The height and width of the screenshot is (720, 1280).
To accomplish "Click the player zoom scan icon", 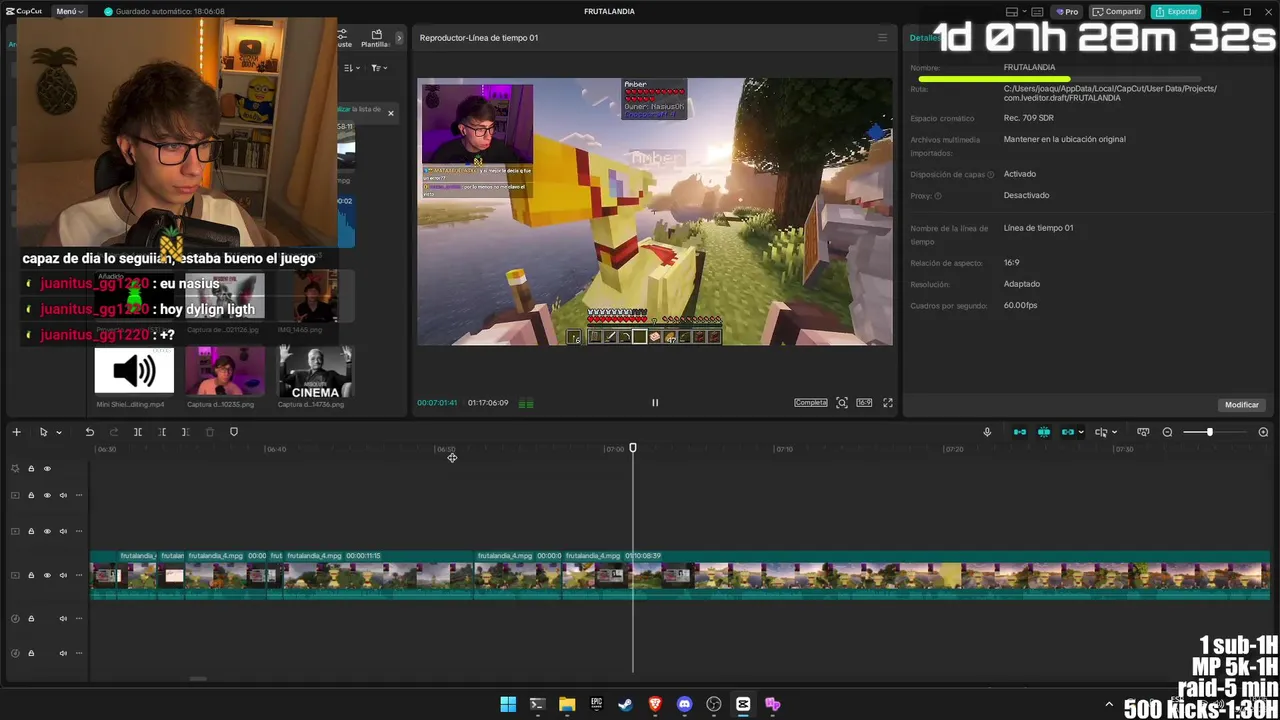I will coord(842,403).
